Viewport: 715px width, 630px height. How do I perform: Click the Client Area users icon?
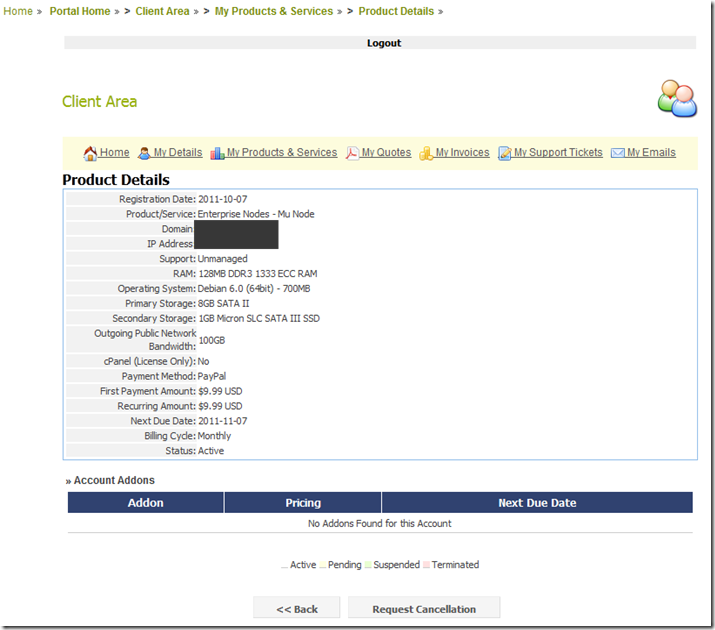click(677, 98)
